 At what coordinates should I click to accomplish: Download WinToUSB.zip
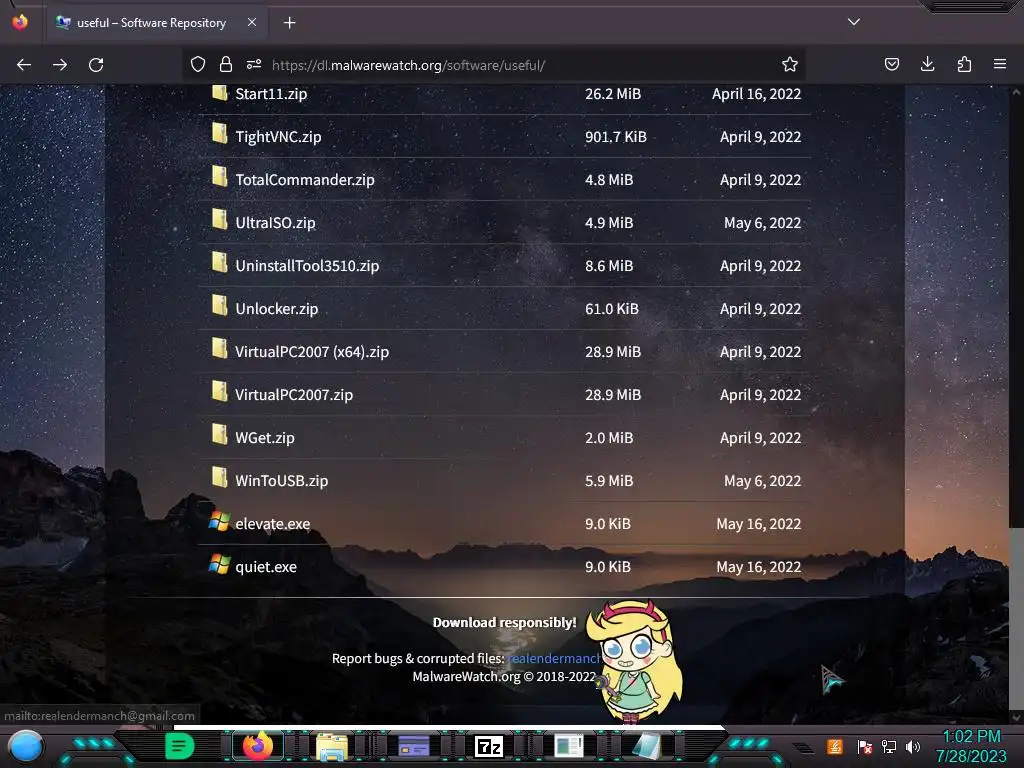click(281, 481)
